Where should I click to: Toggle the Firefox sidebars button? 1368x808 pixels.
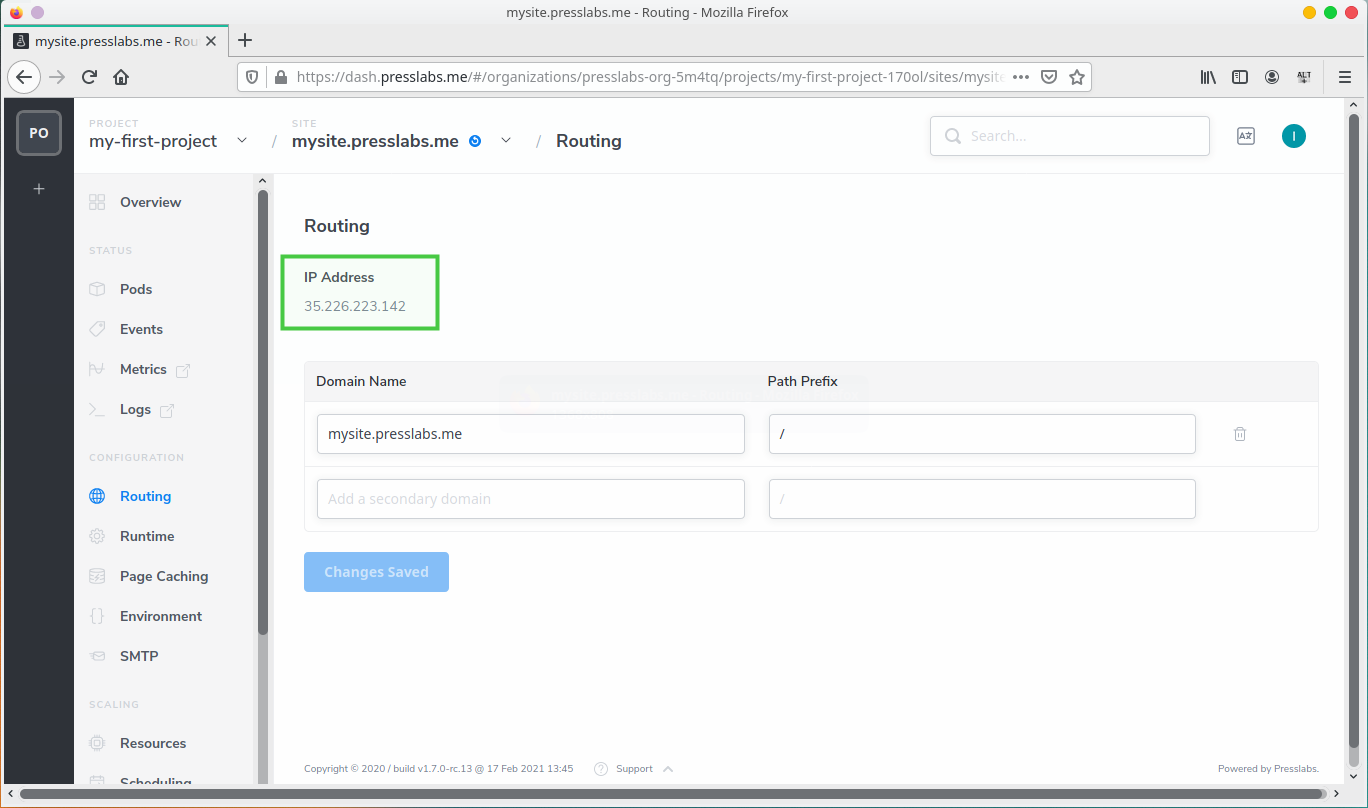click(1240, 77)
